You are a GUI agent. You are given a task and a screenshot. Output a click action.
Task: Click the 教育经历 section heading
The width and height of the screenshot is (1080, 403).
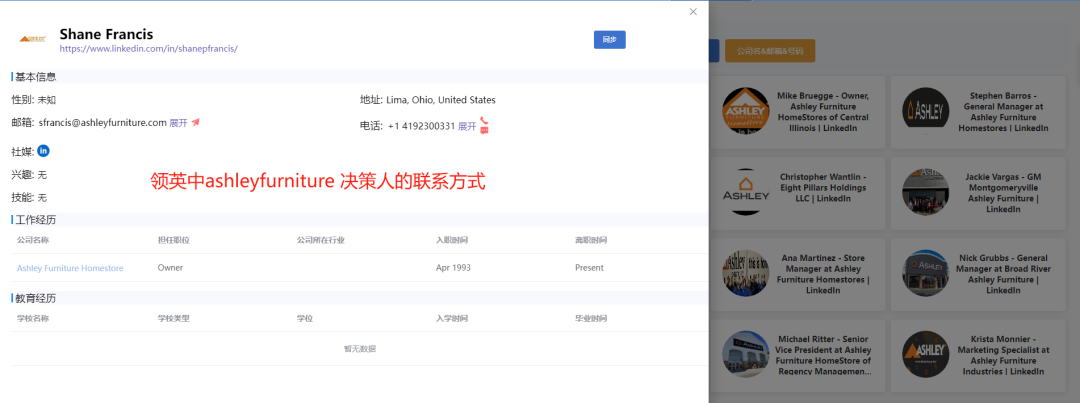pyautogui.click(x=36, y=298)
